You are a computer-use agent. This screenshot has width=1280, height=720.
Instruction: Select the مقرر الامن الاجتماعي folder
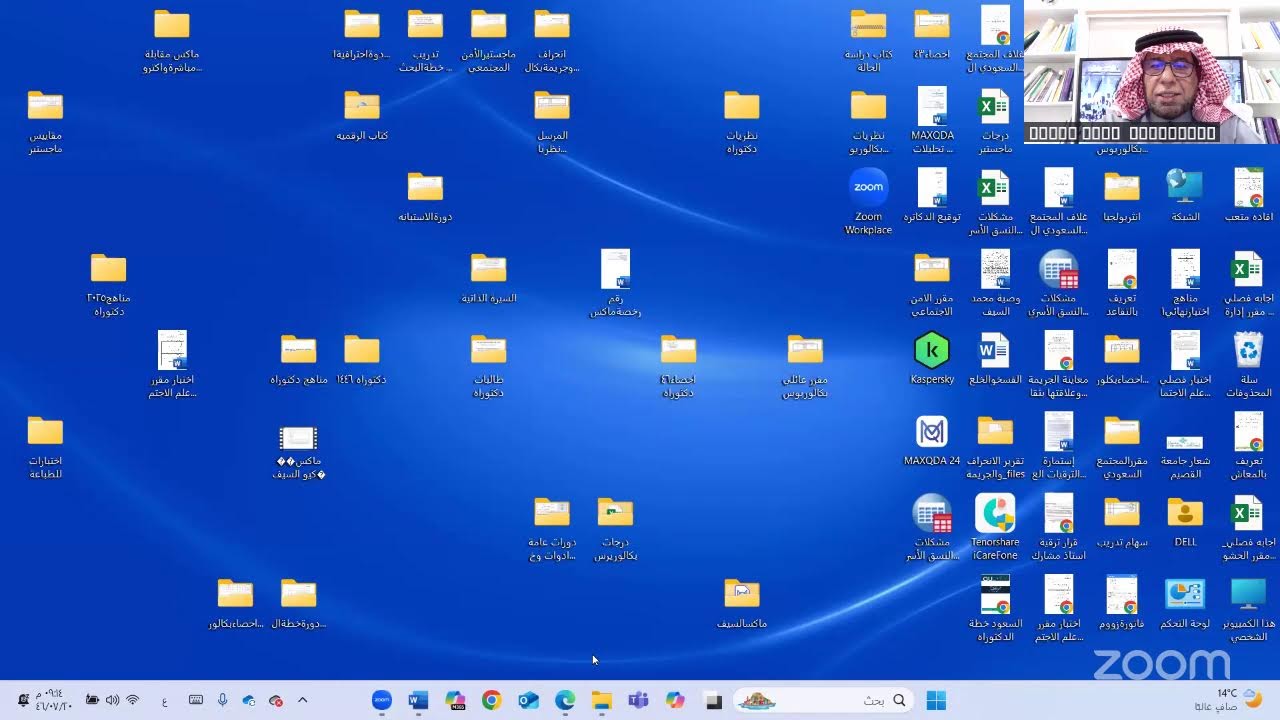pyautogui.click(x=932, y=284)
